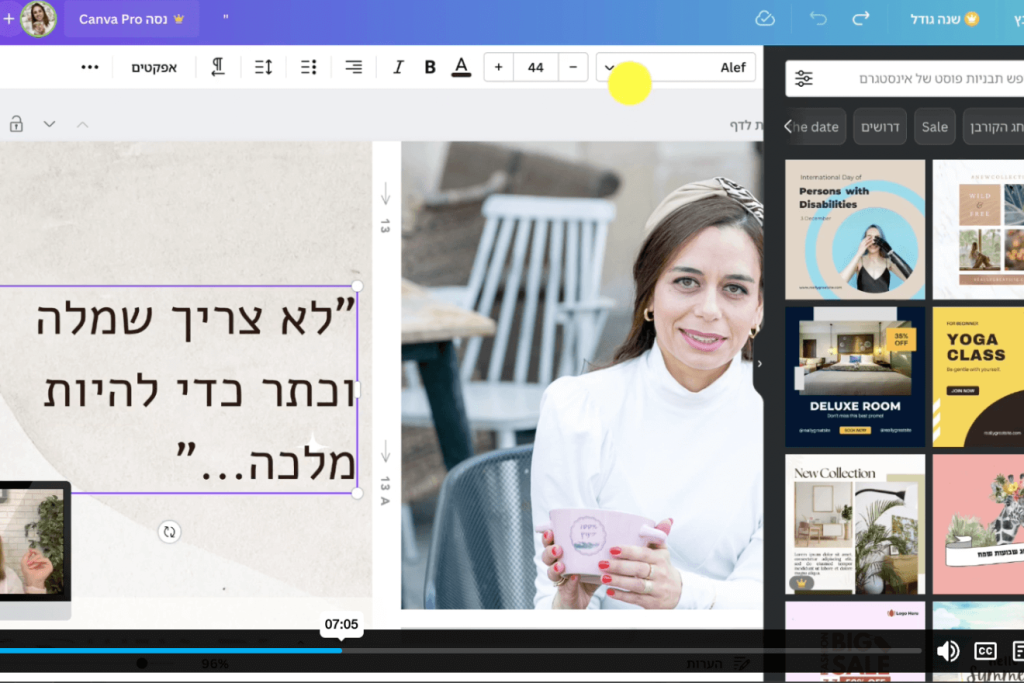Decrease font size with the minus button
Viewport: 1024px width, 683px height.
point(573,67)
